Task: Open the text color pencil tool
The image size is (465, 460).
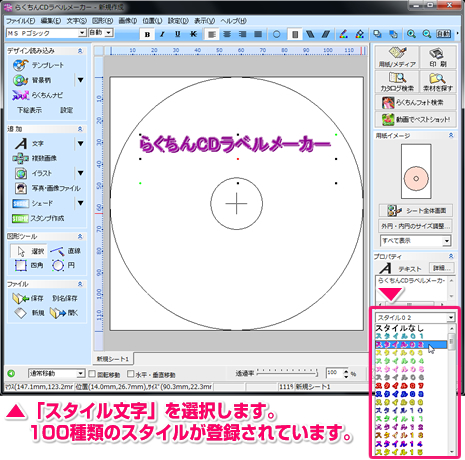Action: (x=344, y=34)
